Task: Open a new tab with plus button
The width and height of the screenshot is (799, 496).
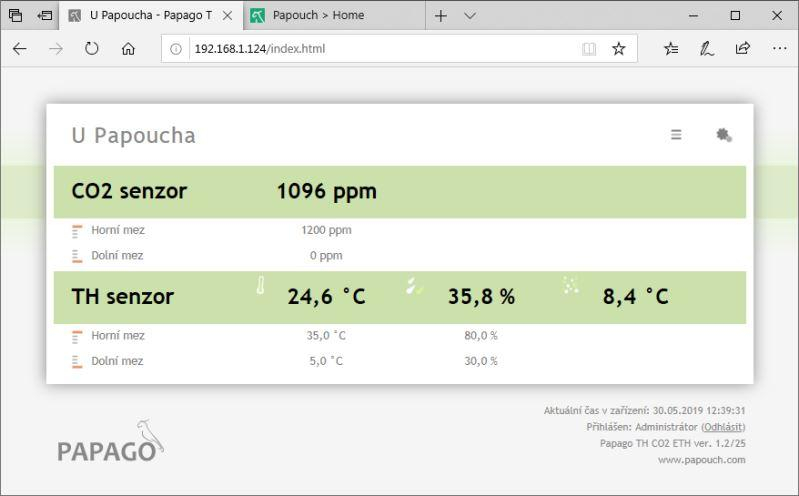Action: click(x=441, y=16)
